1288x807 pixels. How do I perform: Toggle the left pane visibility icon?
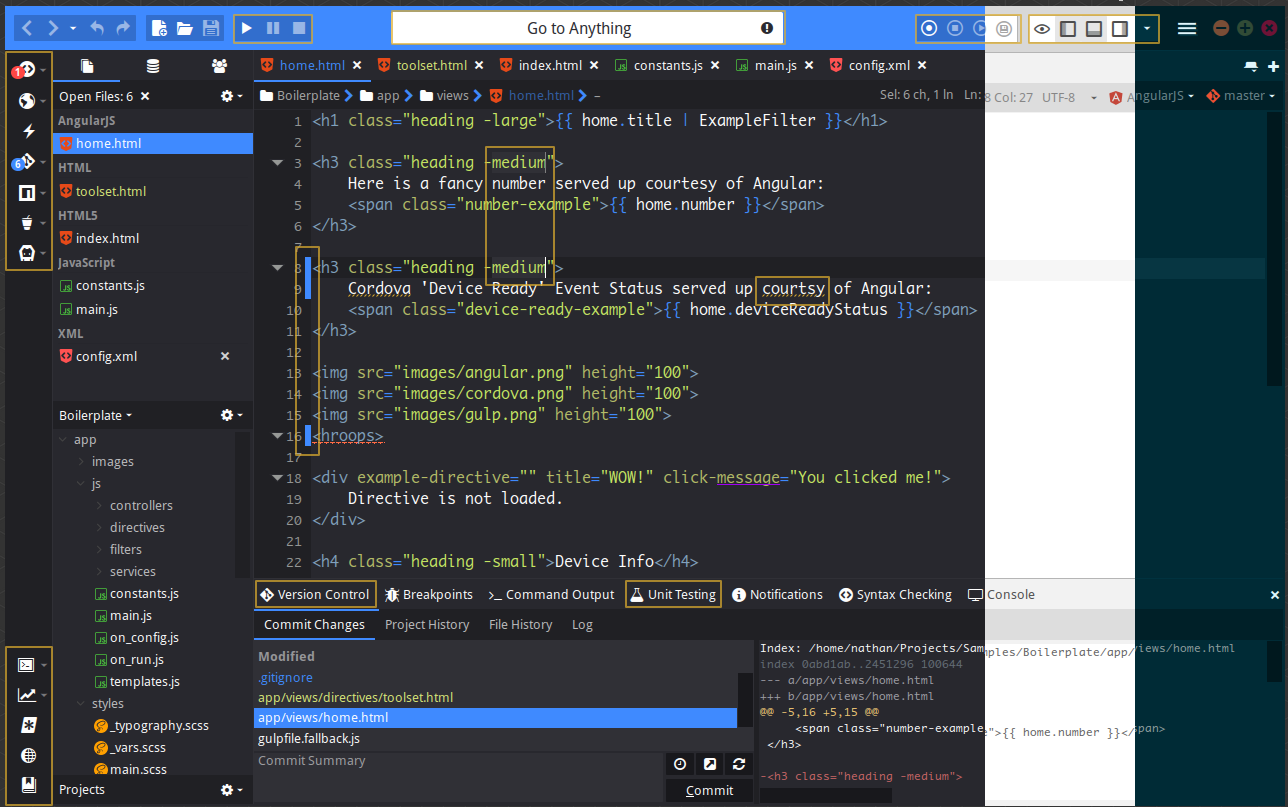pos(1067,28)
